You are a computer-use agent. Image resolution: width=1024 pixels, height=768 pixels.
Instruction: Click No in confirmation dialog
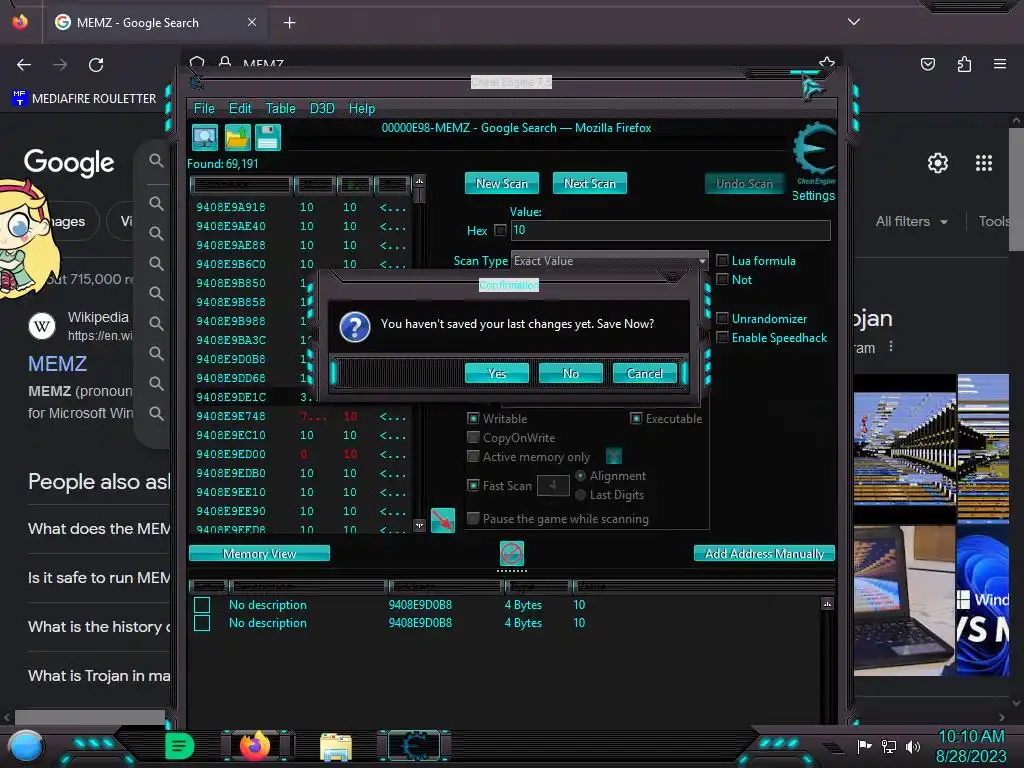(x=570, y=373)
